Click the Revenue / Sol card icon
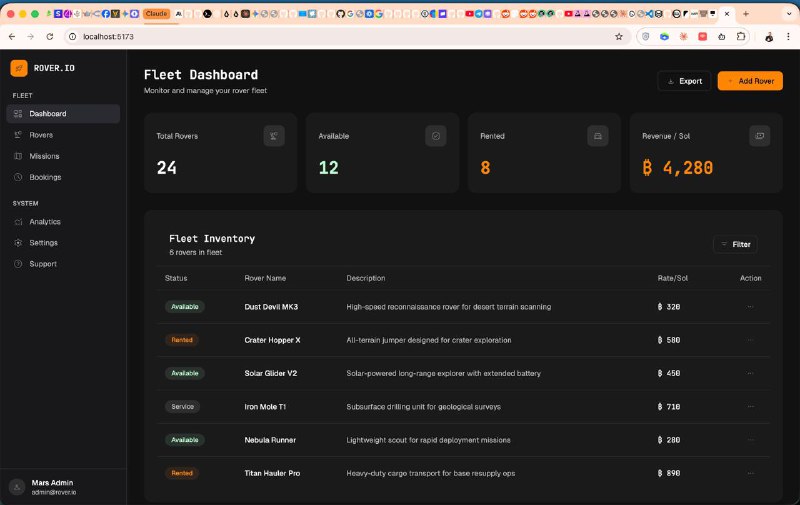 click(x=759, y=136)
